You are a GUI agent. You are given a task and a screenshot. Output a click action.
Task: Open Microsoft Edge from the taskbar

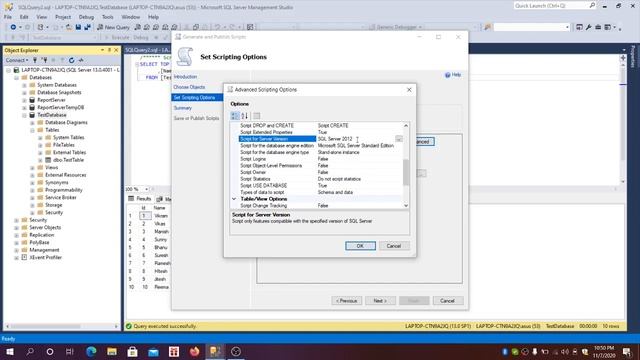[91, 351]
